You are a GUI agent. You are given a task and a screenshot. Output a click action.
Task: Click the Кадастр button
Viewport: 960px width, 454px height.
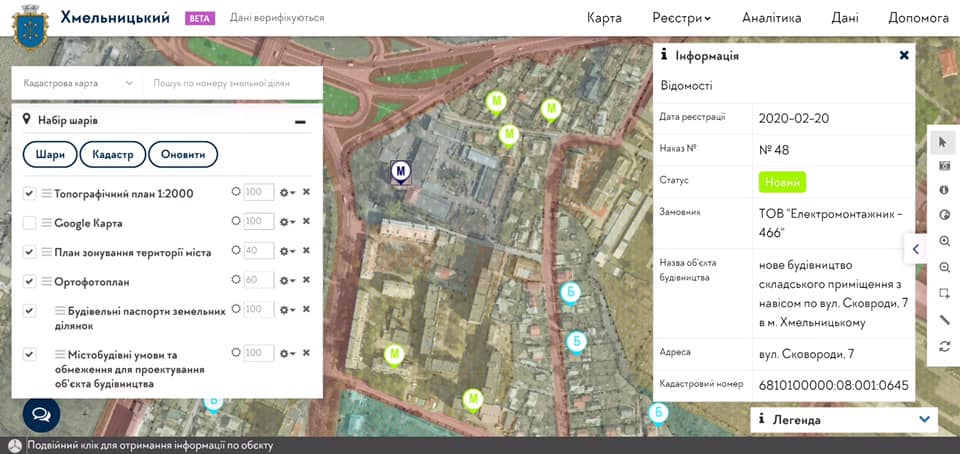(x=113, y=155)
